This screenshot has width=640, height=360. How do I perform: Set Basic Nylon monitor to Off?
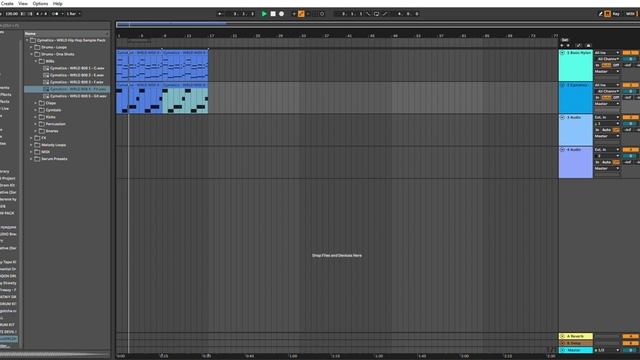[x=616, y=65]
